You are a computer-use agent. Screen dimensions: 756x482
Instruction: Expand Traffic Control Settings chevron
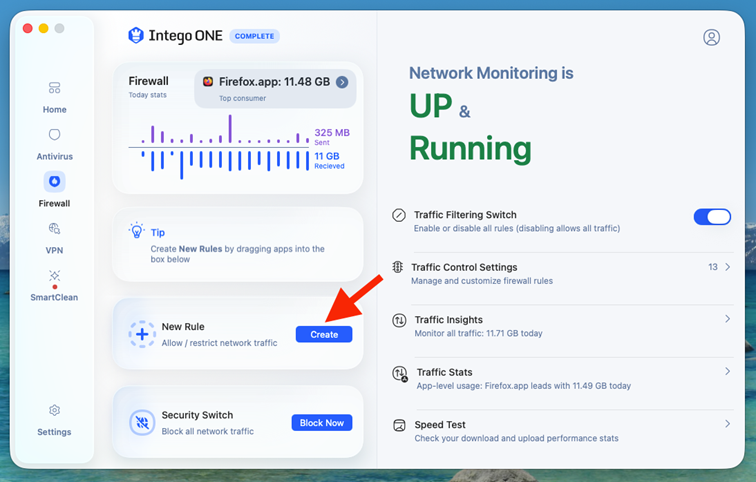(x=728, y=267)
